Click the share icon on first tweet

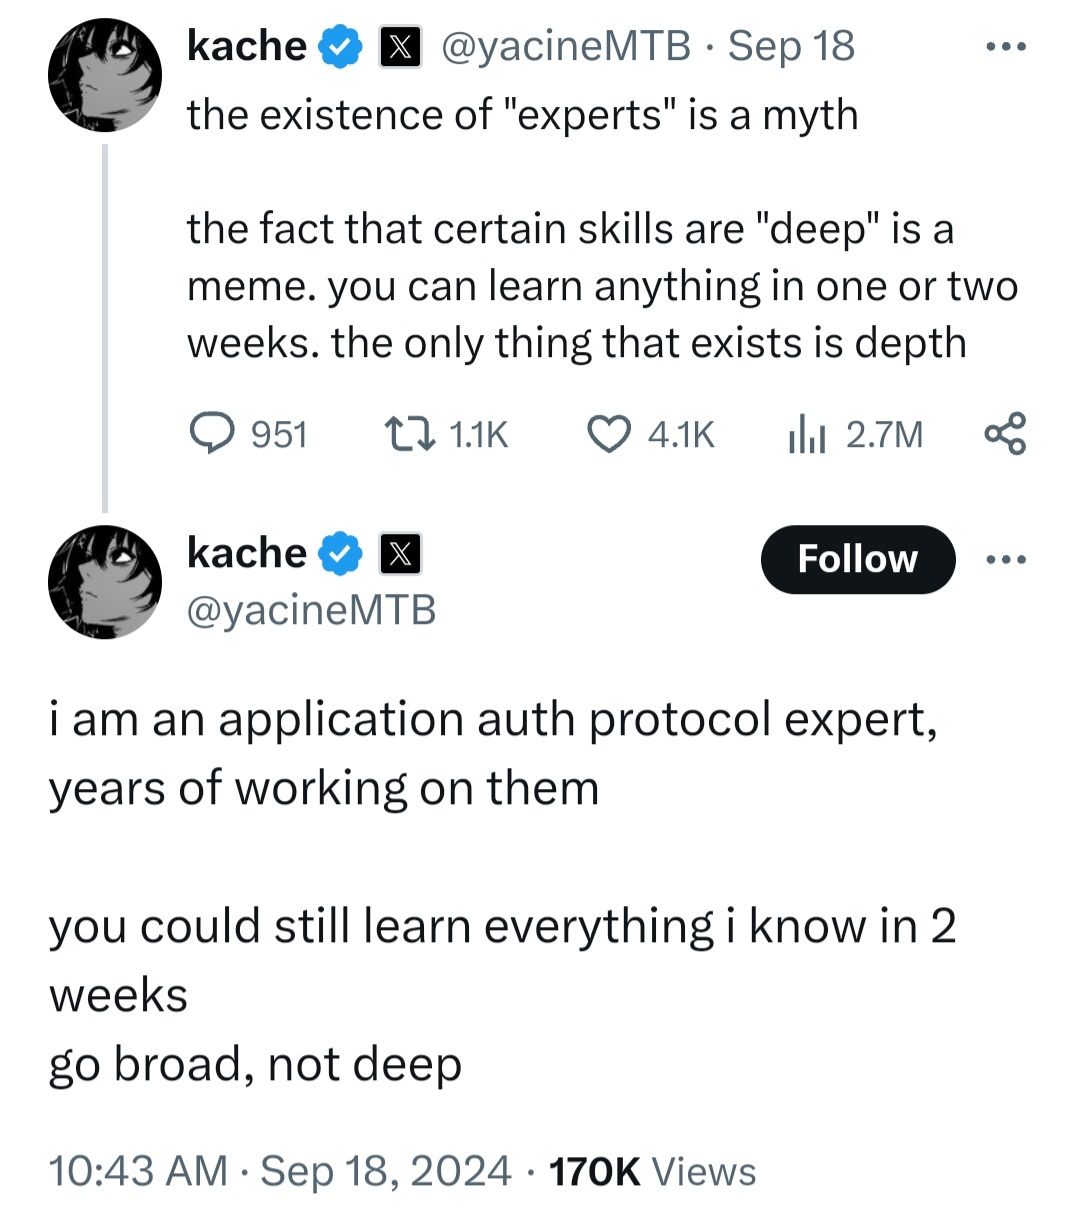click(1005, 434)
